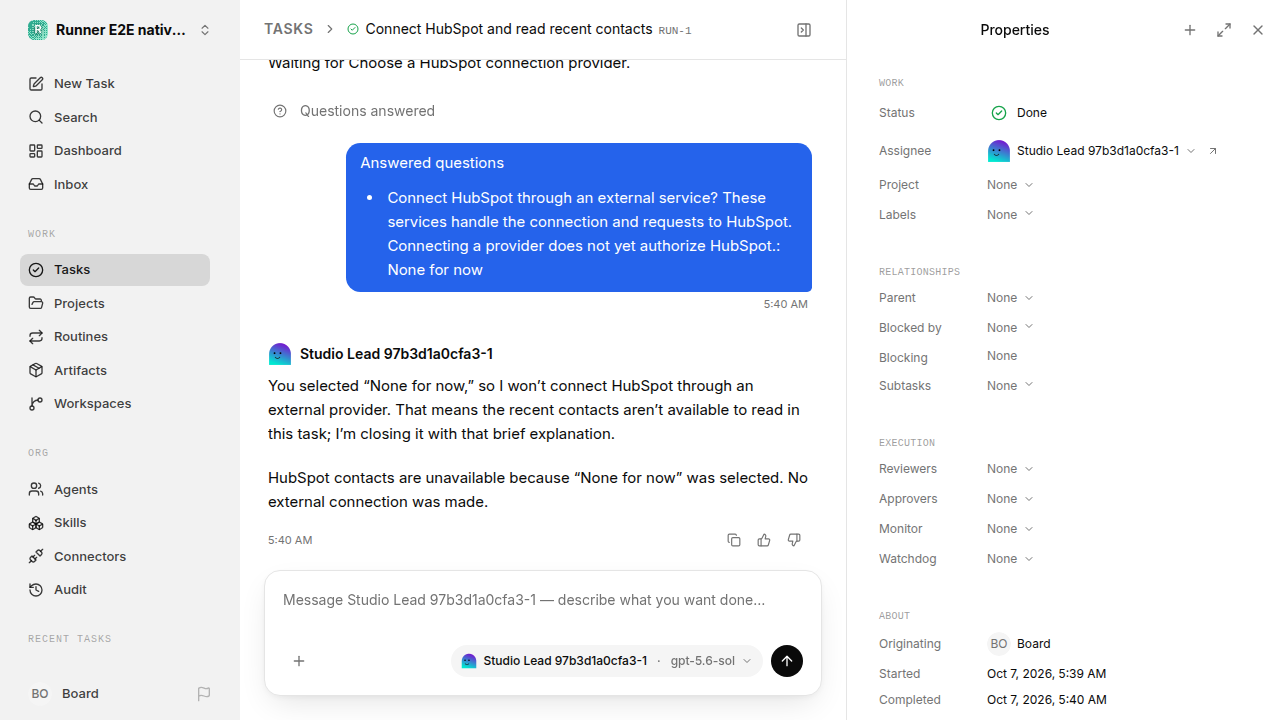Give thumbs up to the reply
This screenshot has width=1280, height=720.
coord(764,540)
